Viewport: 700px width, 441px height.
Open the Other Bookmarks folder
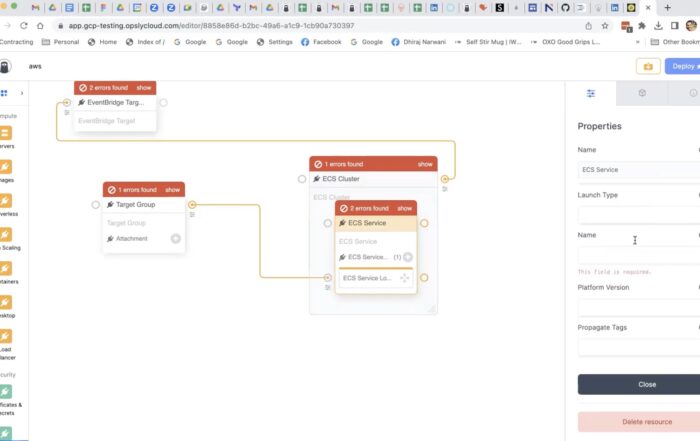[675, 42]
